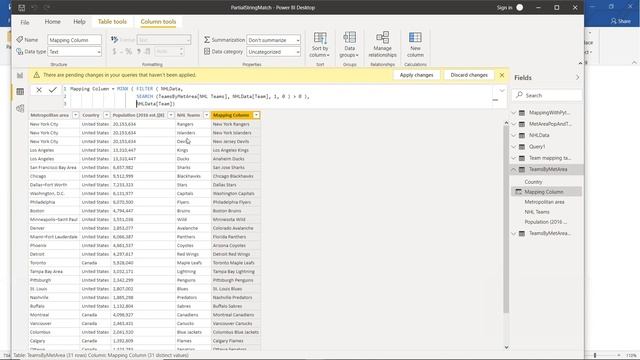Open Sort by column menu

coord(320,44)
